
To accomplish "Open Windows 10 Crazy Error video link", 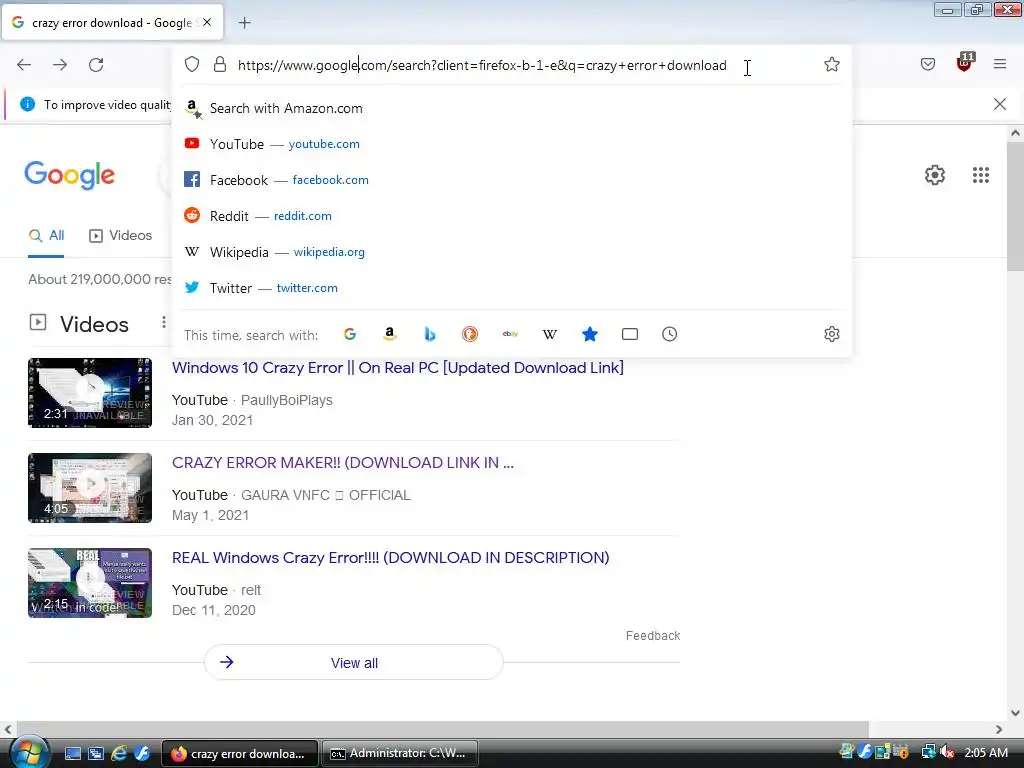I will point(398,368).
